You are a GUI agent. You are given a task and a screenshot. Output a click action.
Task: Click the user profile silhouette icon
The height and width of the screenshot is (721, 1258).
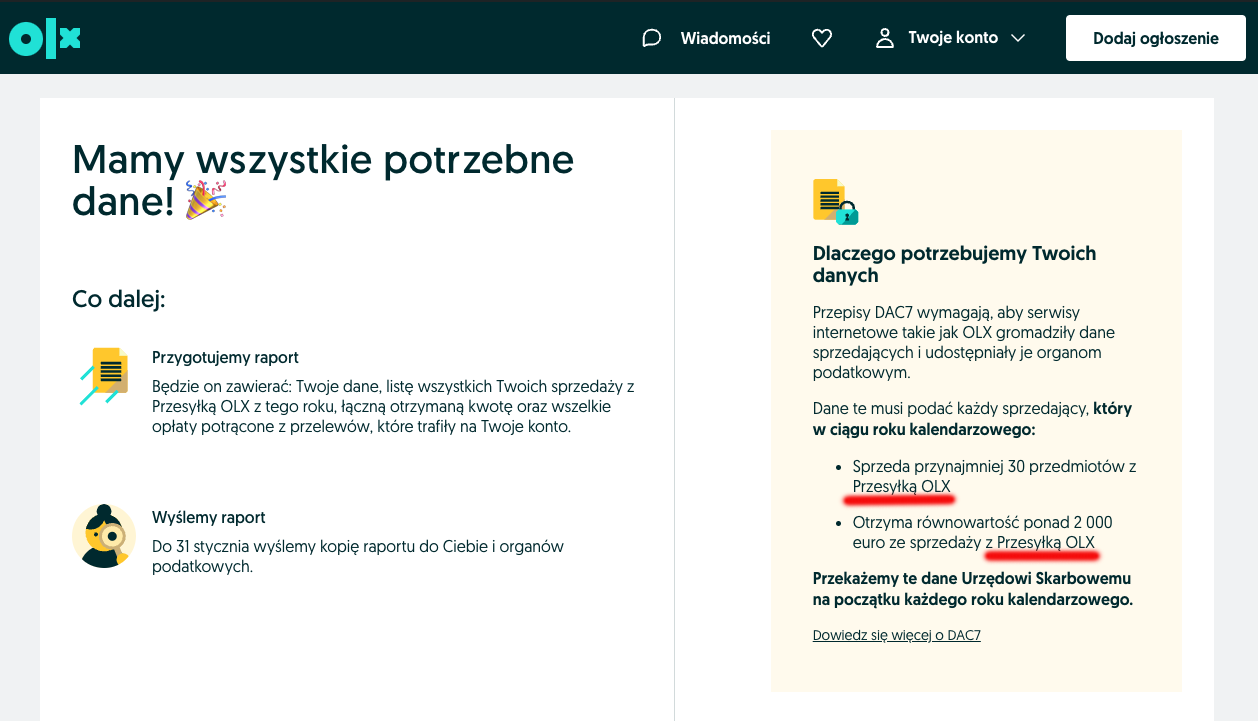coord(884,38)
